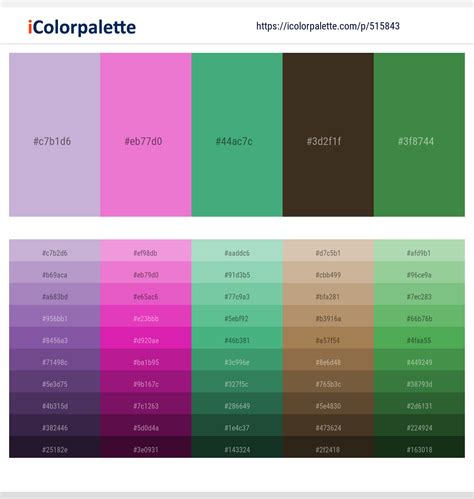Pick the #25182e darkest purple shade
The height and width of the screenshot is (499, 474).
55,447
